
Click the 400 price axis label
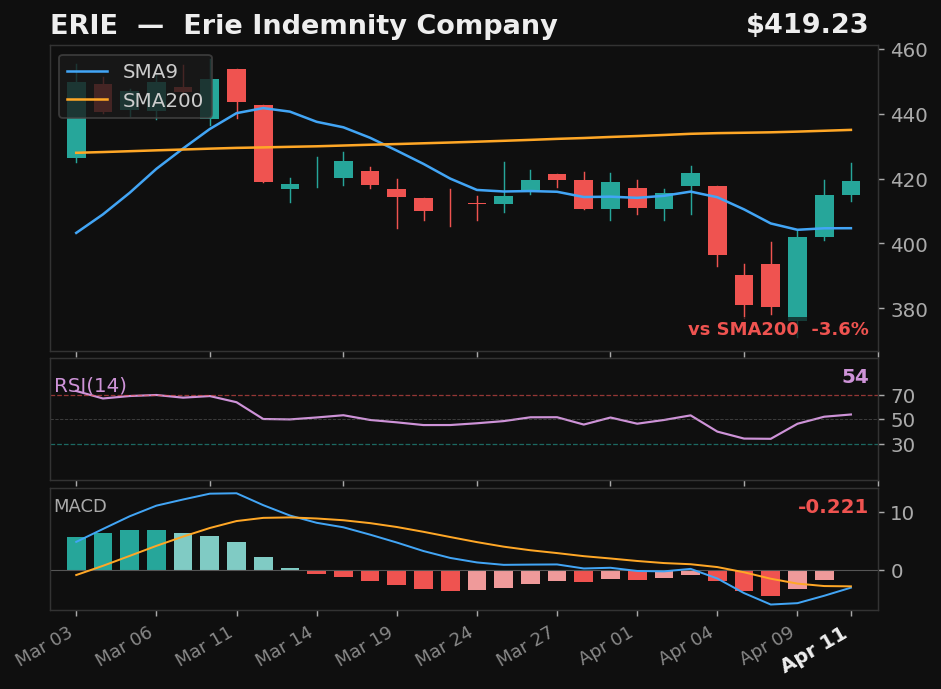(x=909, y=245)
